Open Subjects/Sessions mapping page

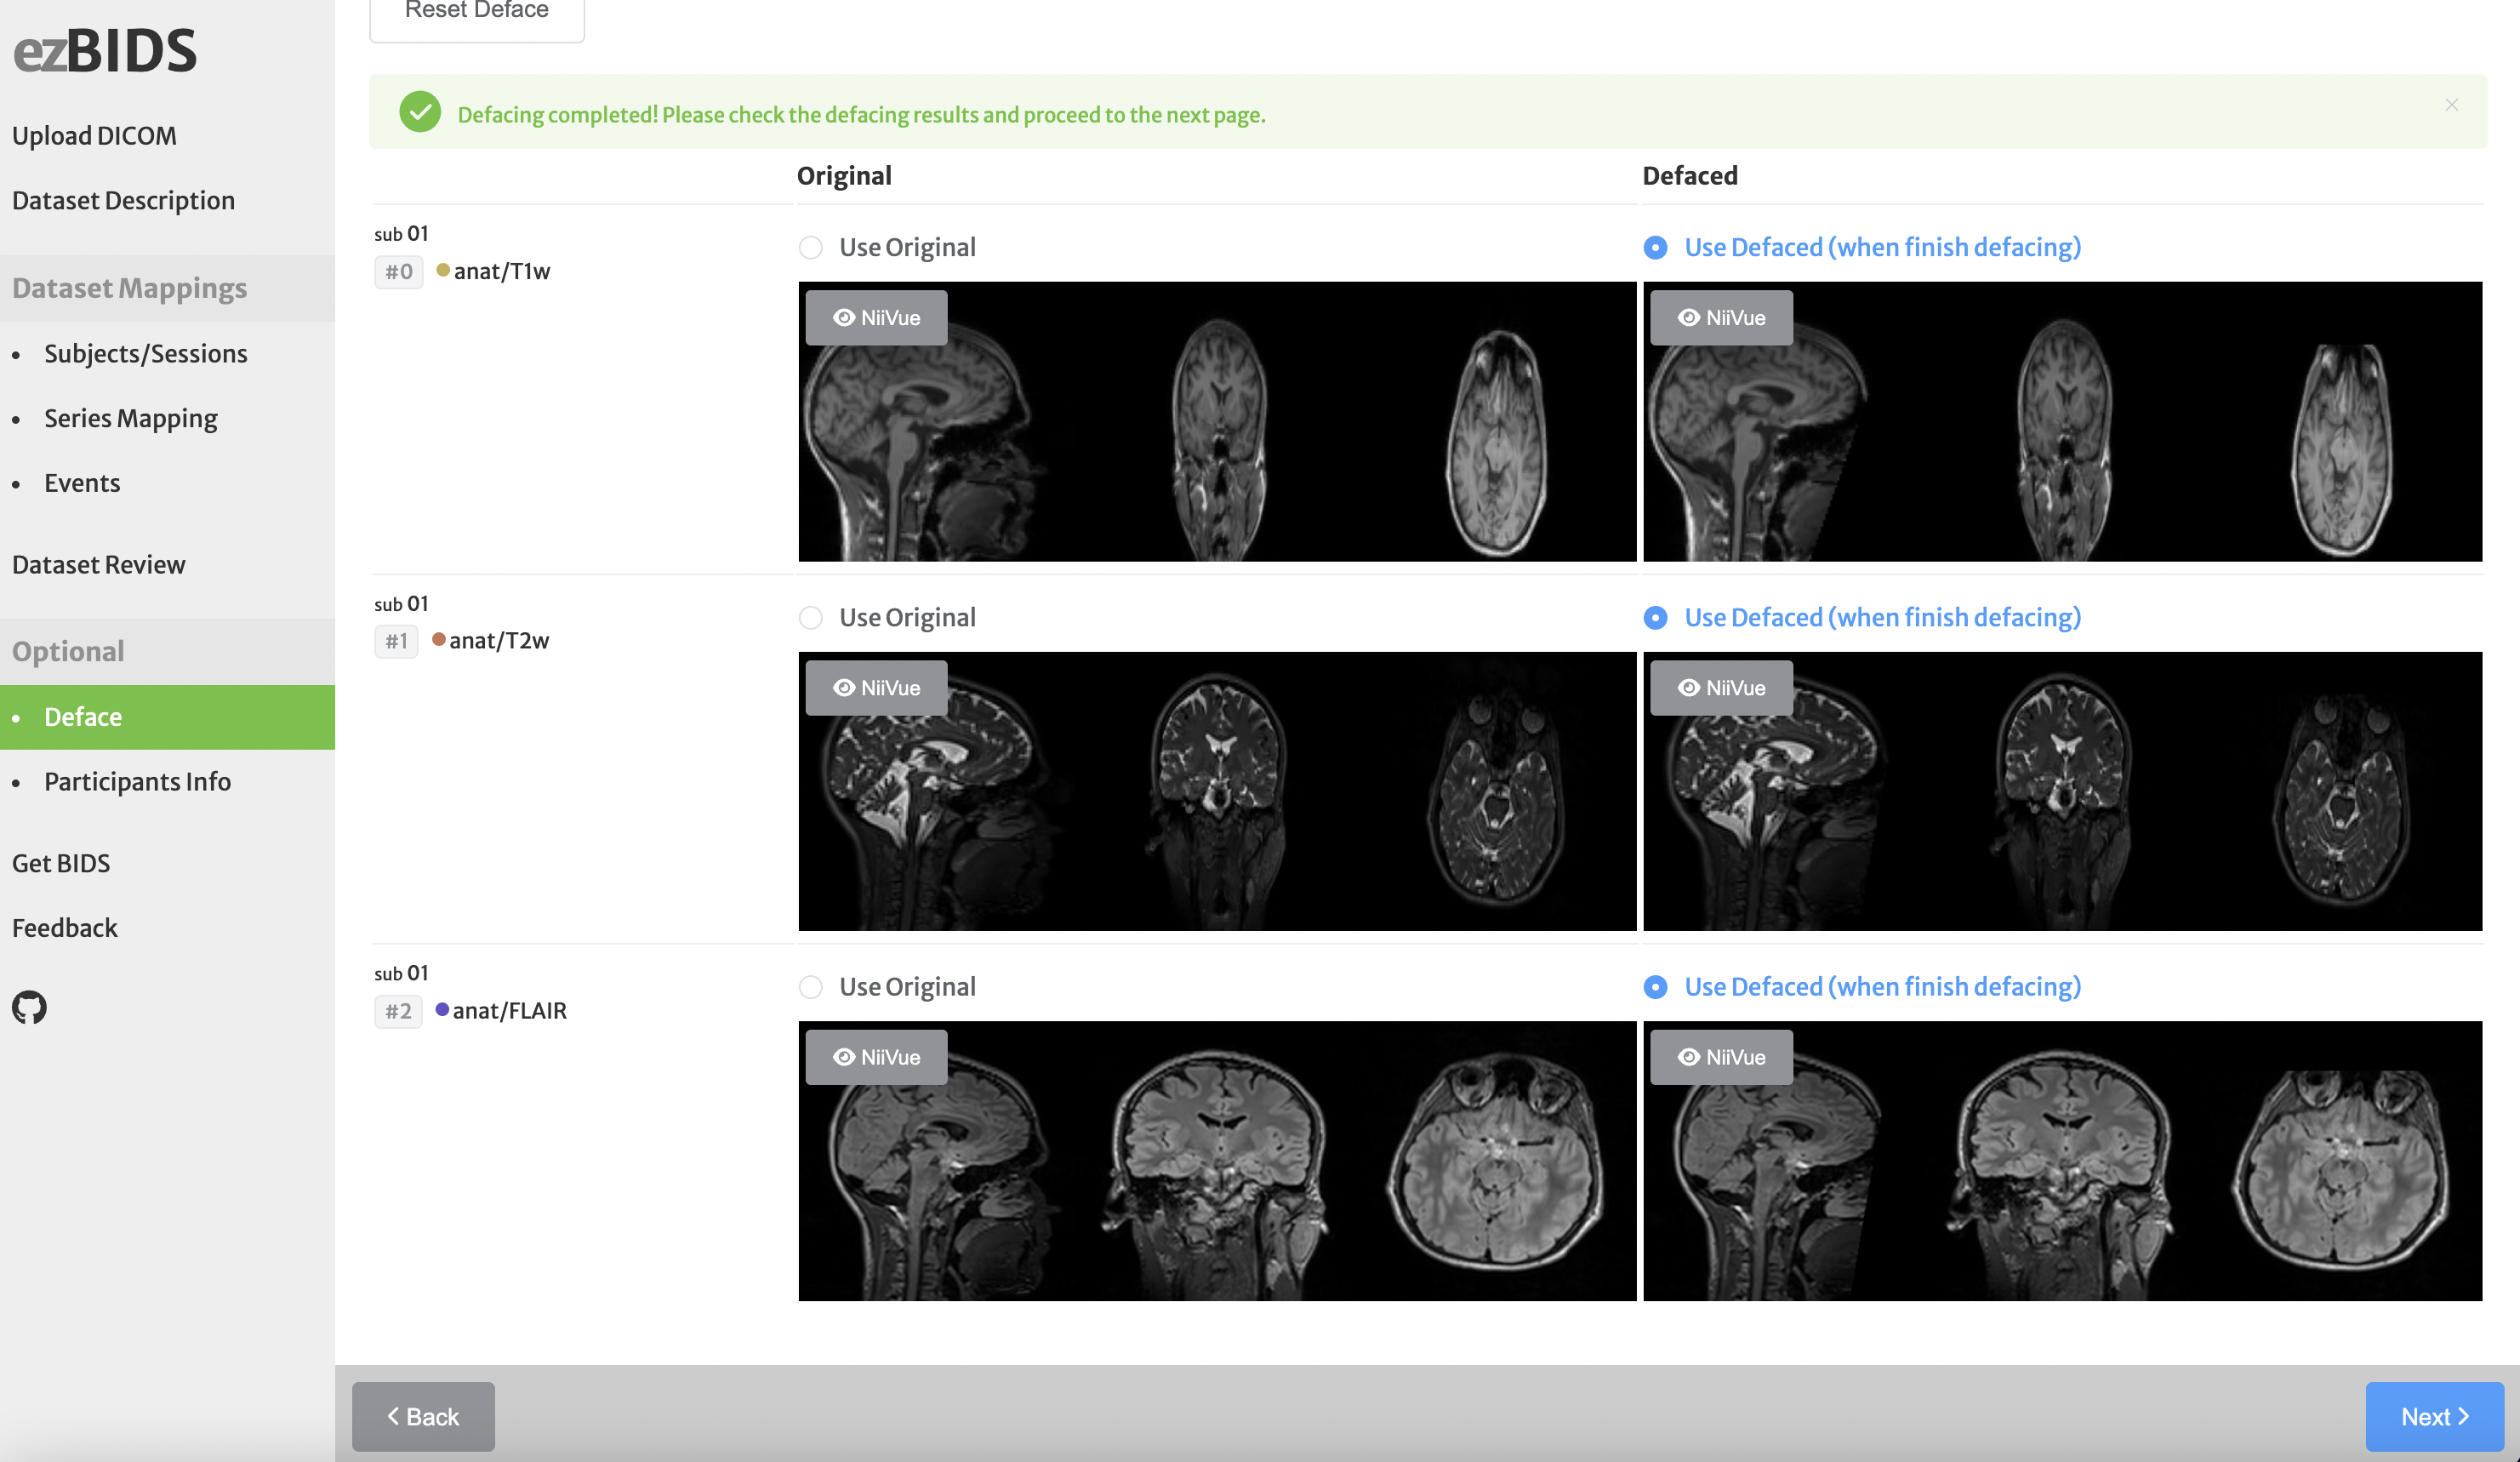tap(145, 353)
